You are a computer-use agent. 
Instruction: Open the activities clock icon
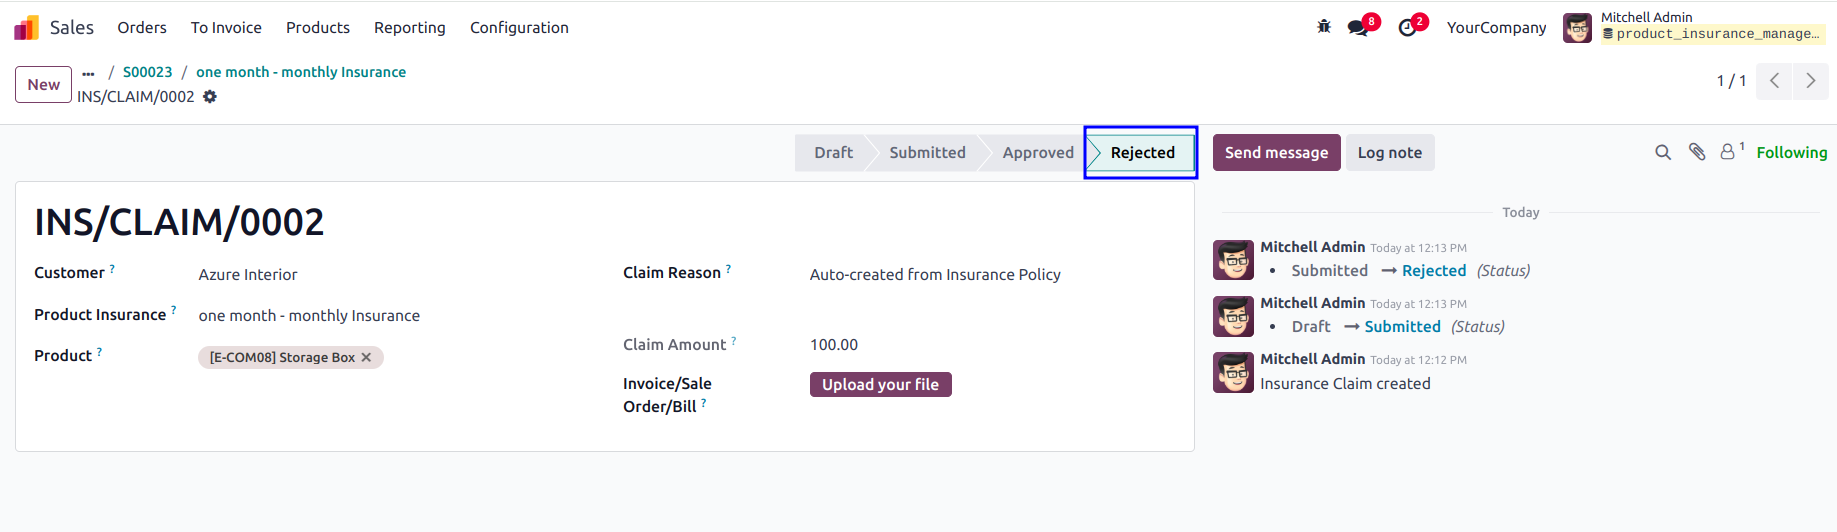(1408, 27)
